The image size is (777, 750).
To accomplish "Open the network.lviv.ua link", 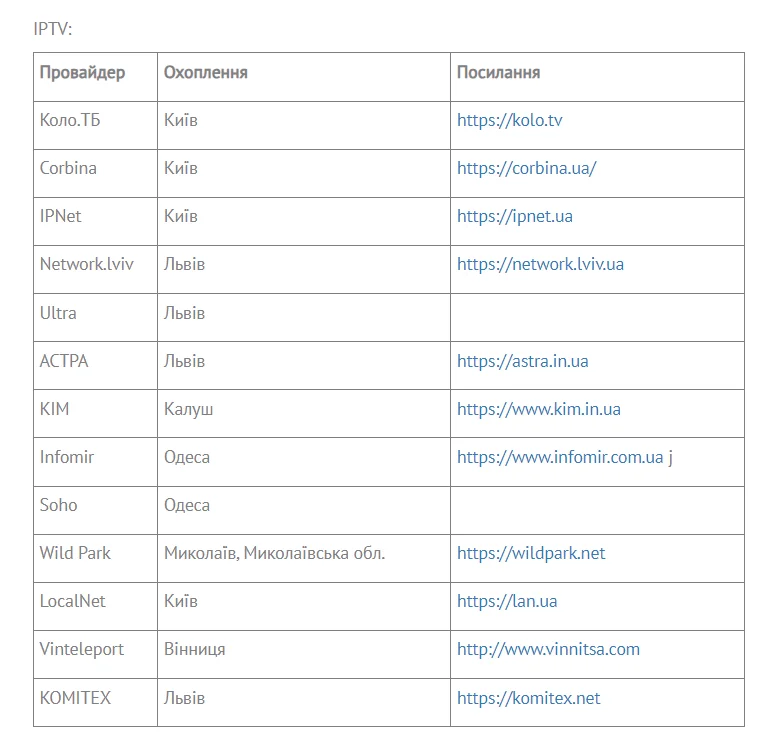I will pos(540,264).
